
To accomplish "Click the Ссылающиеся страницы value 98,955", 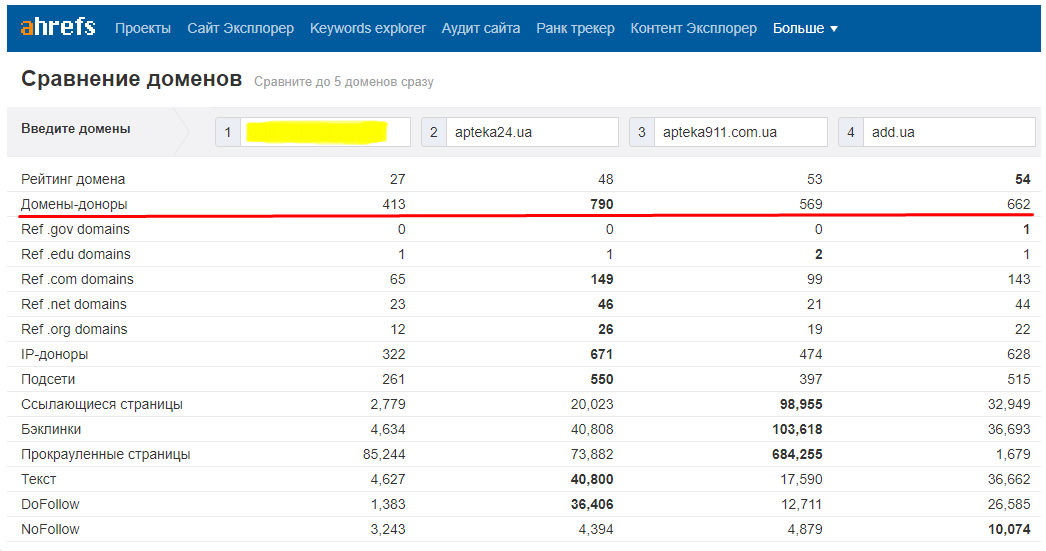I will coord(801,404).
